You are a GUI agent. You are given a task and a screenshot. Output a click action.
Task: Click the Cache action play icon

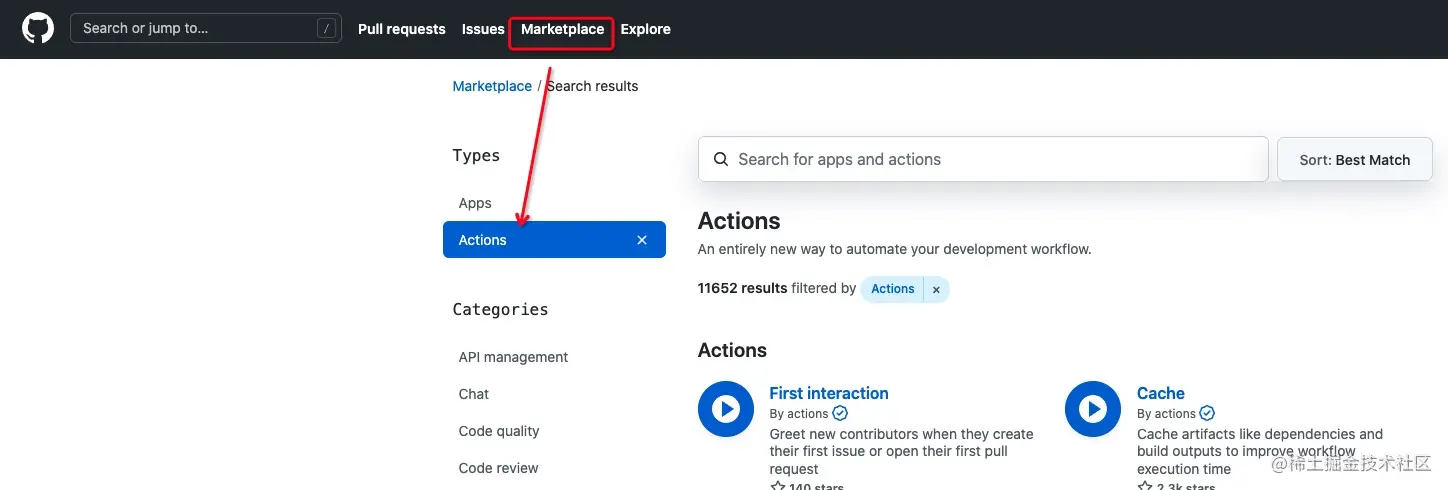(x=1093, y=409)
